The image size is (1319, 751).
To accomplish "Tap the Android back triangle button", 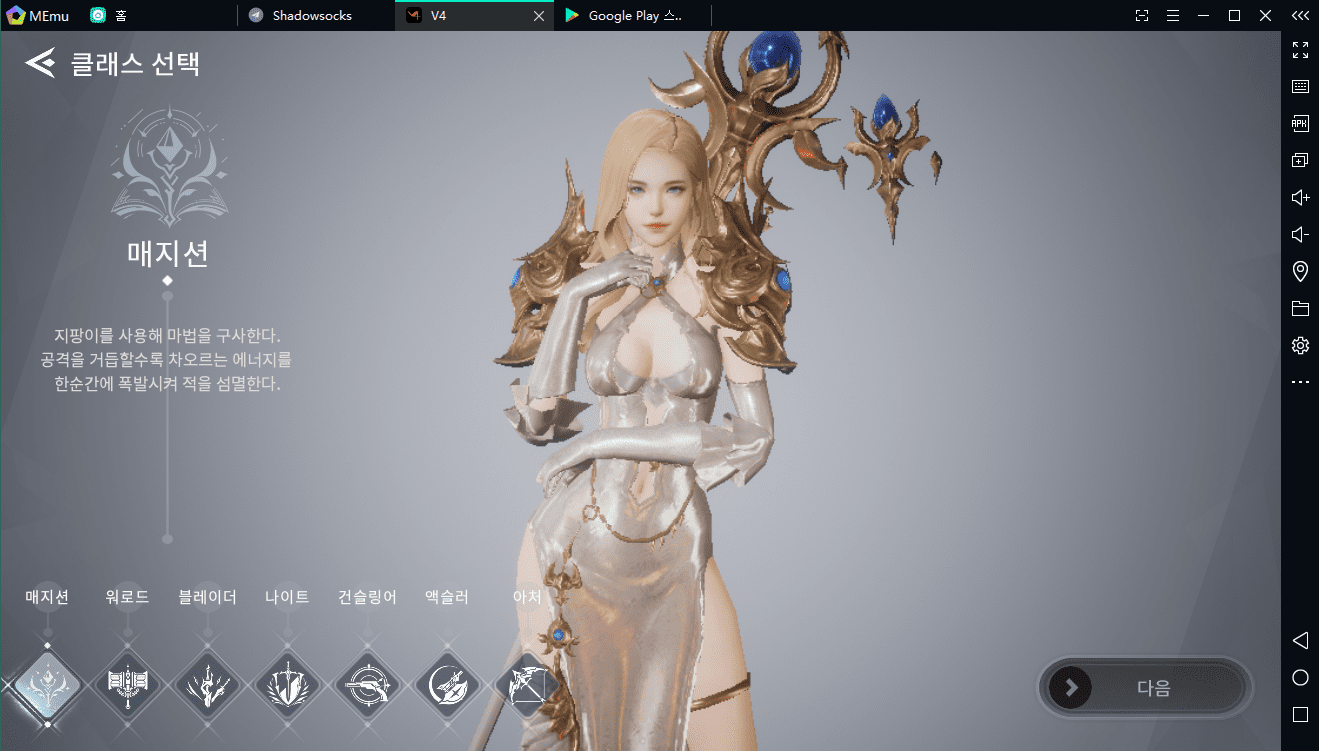I will 1300,640.
